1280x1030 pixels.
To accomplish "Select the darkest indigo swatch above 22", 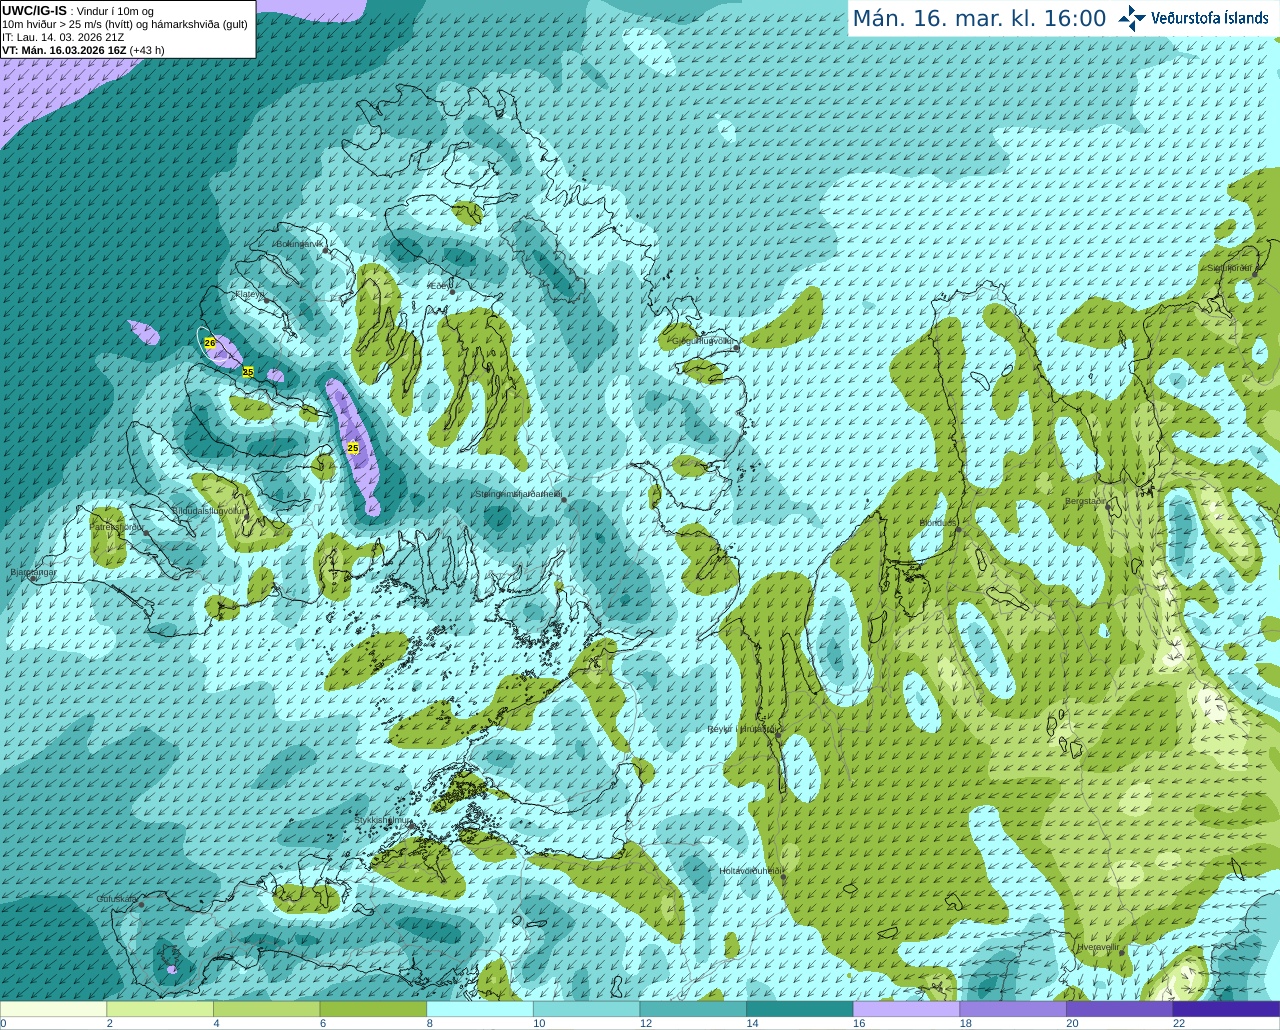I will (1226, 1009).
